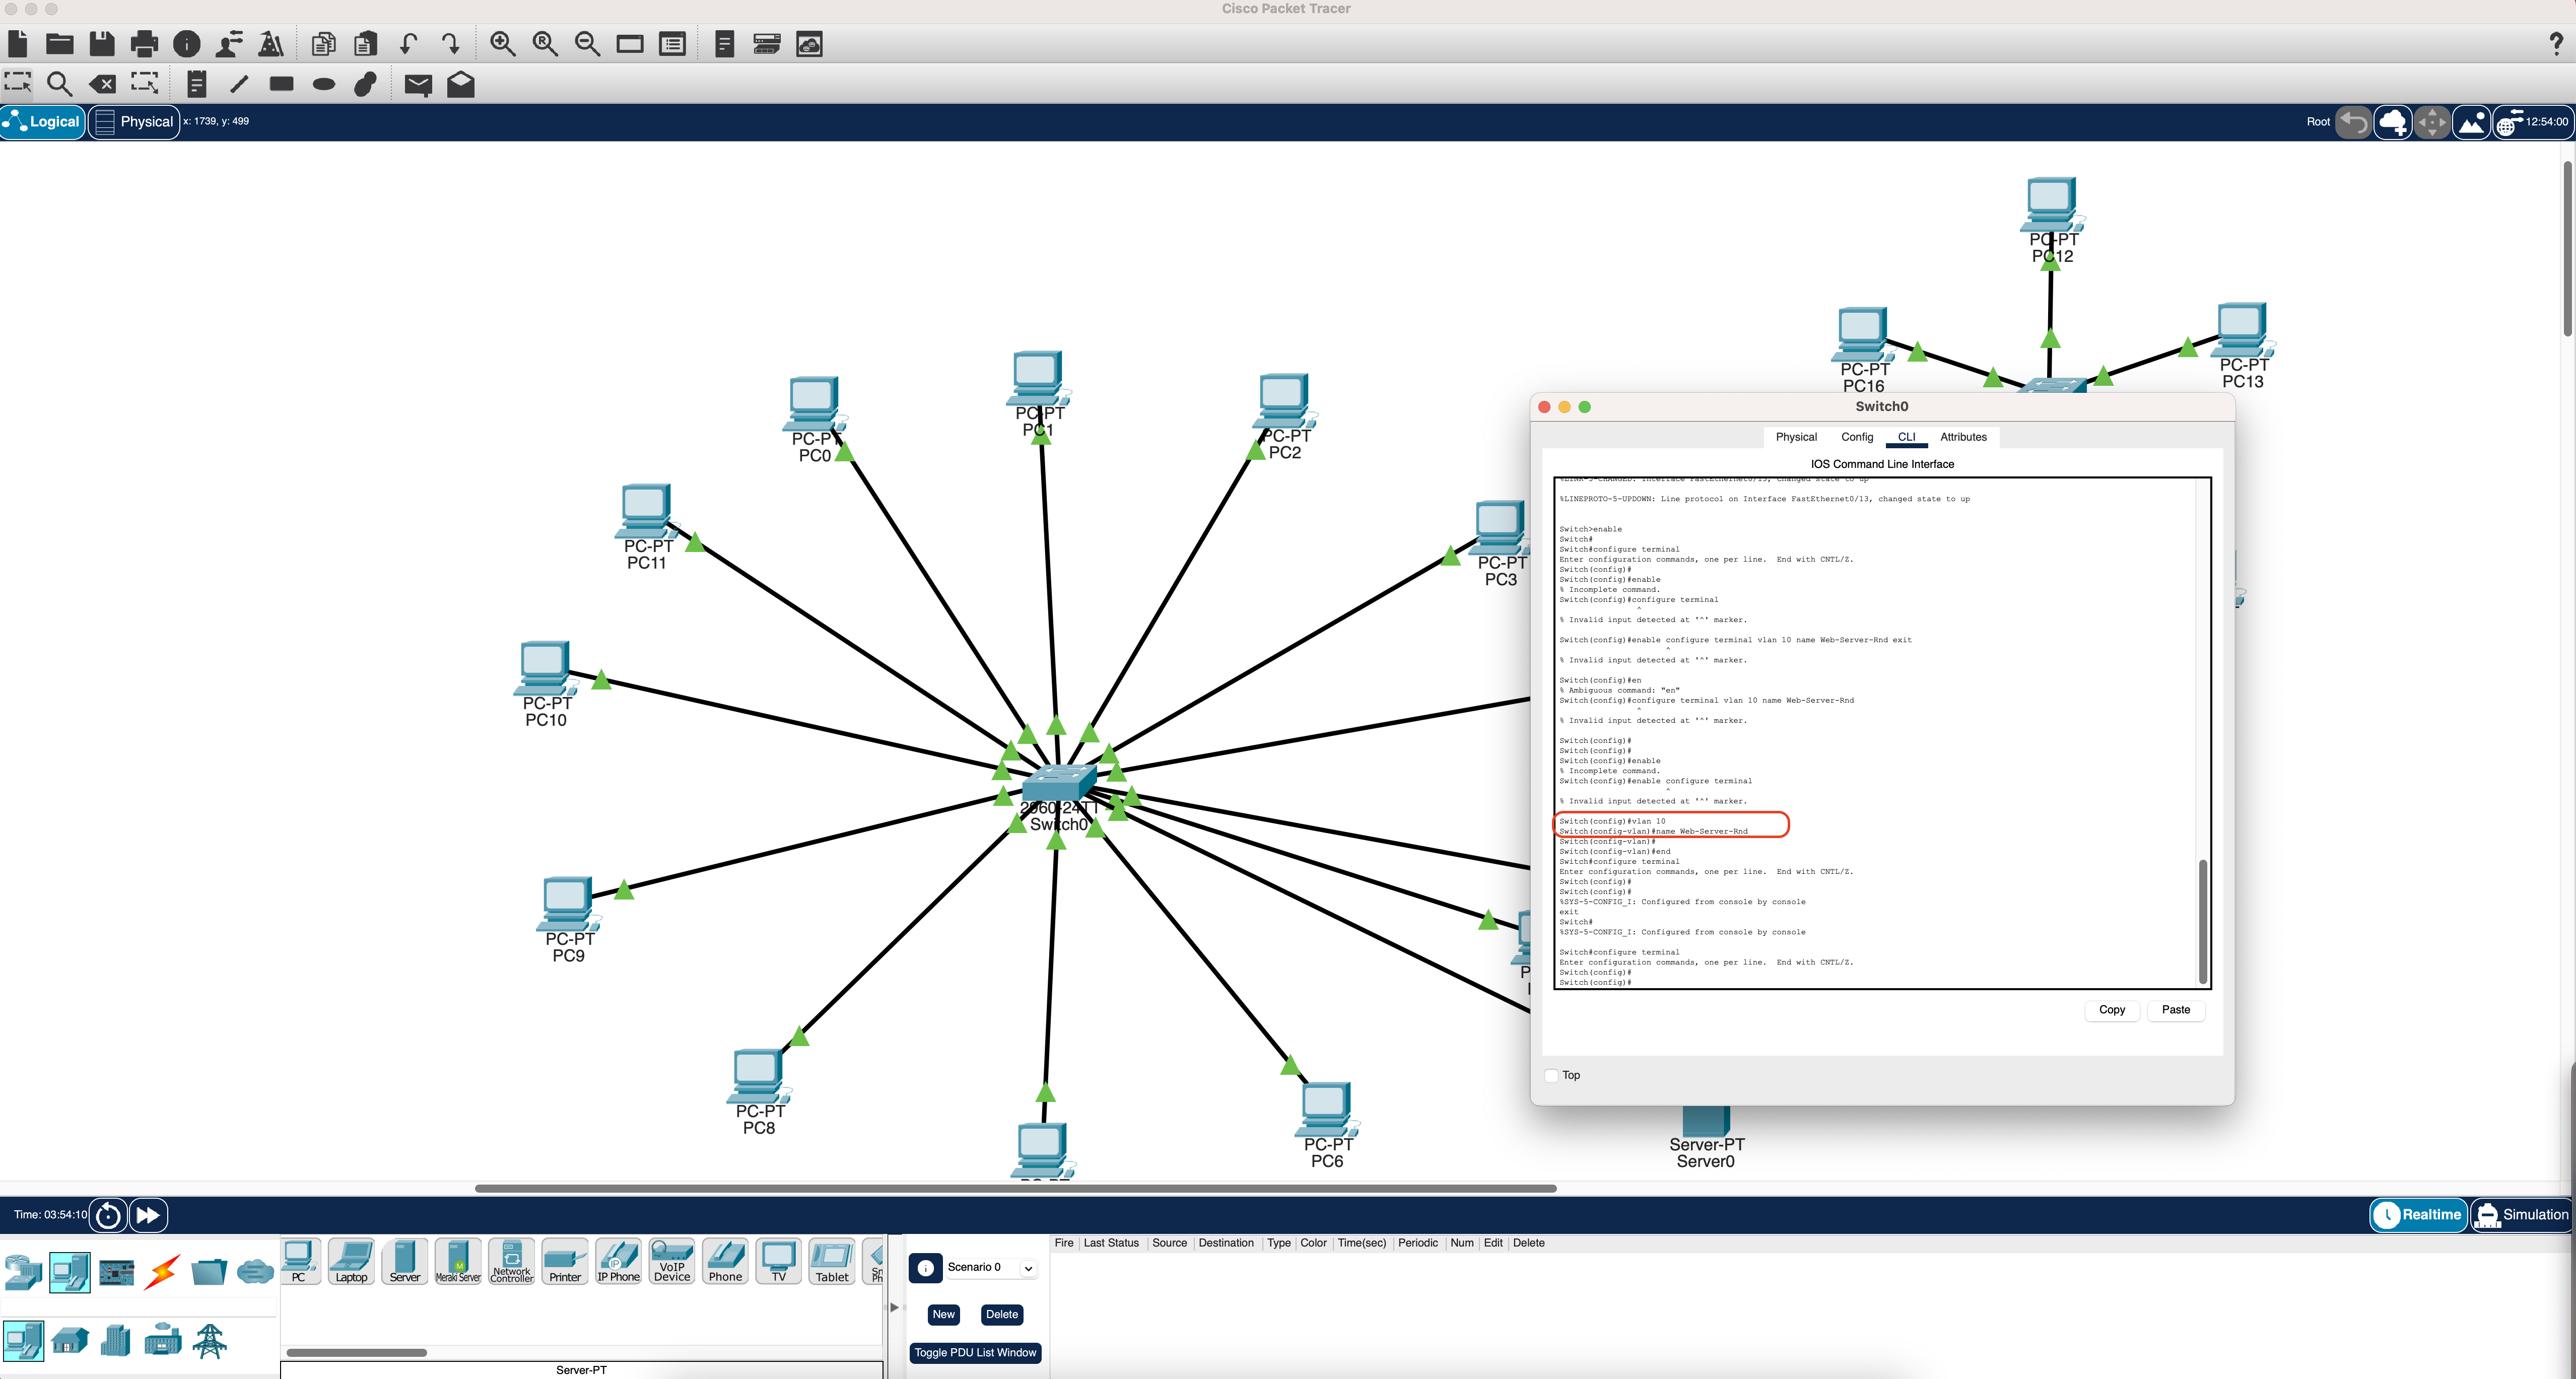
Task: Pick the Printer device from palette
Action: (565, 1261)
